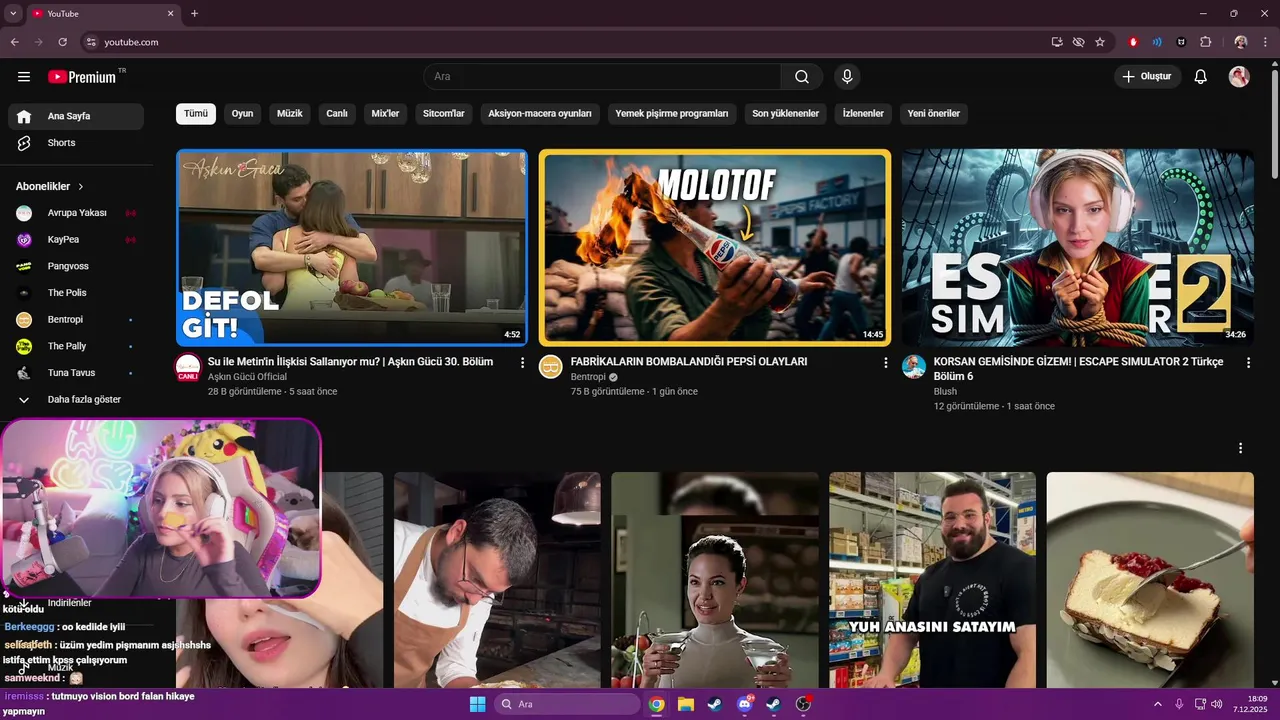Click the YouTube search input field
Screen dimensions: 1280x720
click(x=603, y=77)
